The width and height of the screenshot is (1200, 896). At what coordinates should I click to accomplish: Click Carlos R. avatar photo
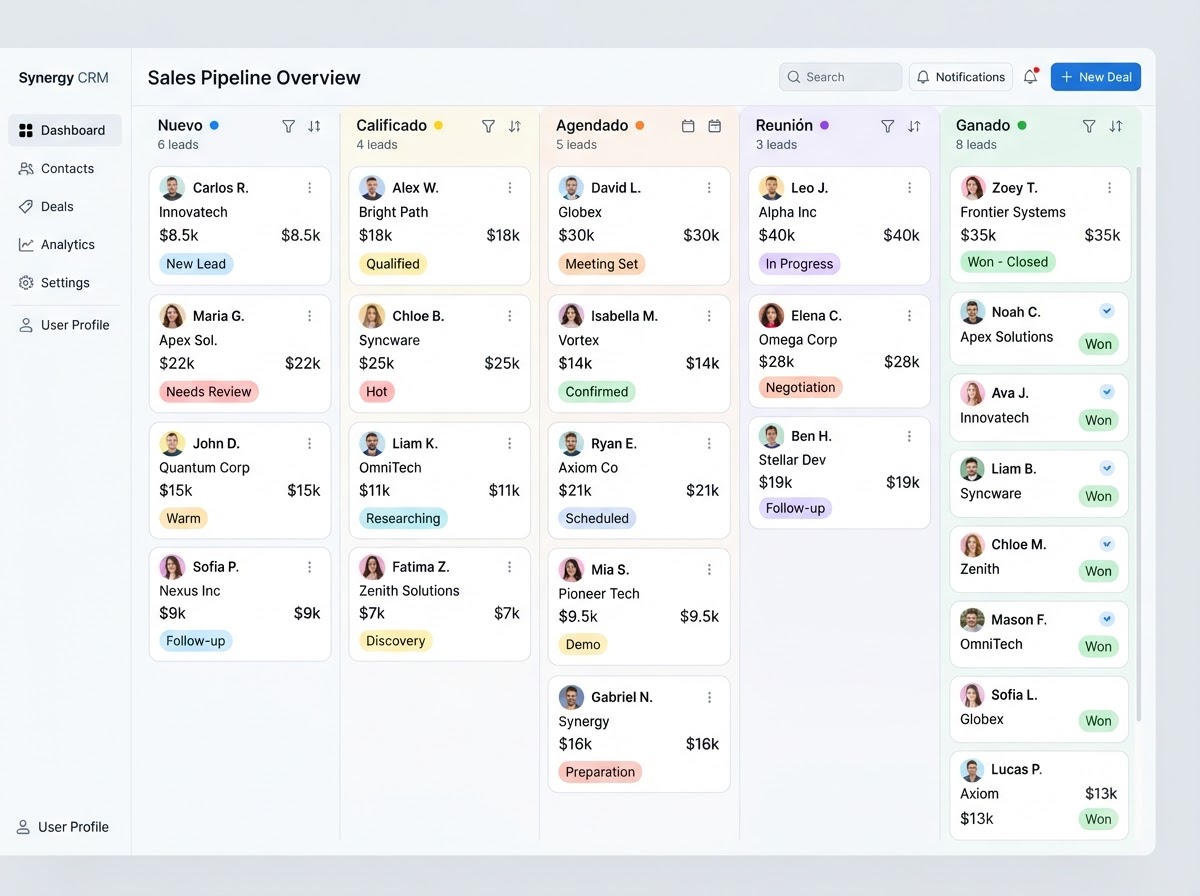point(172,188)
